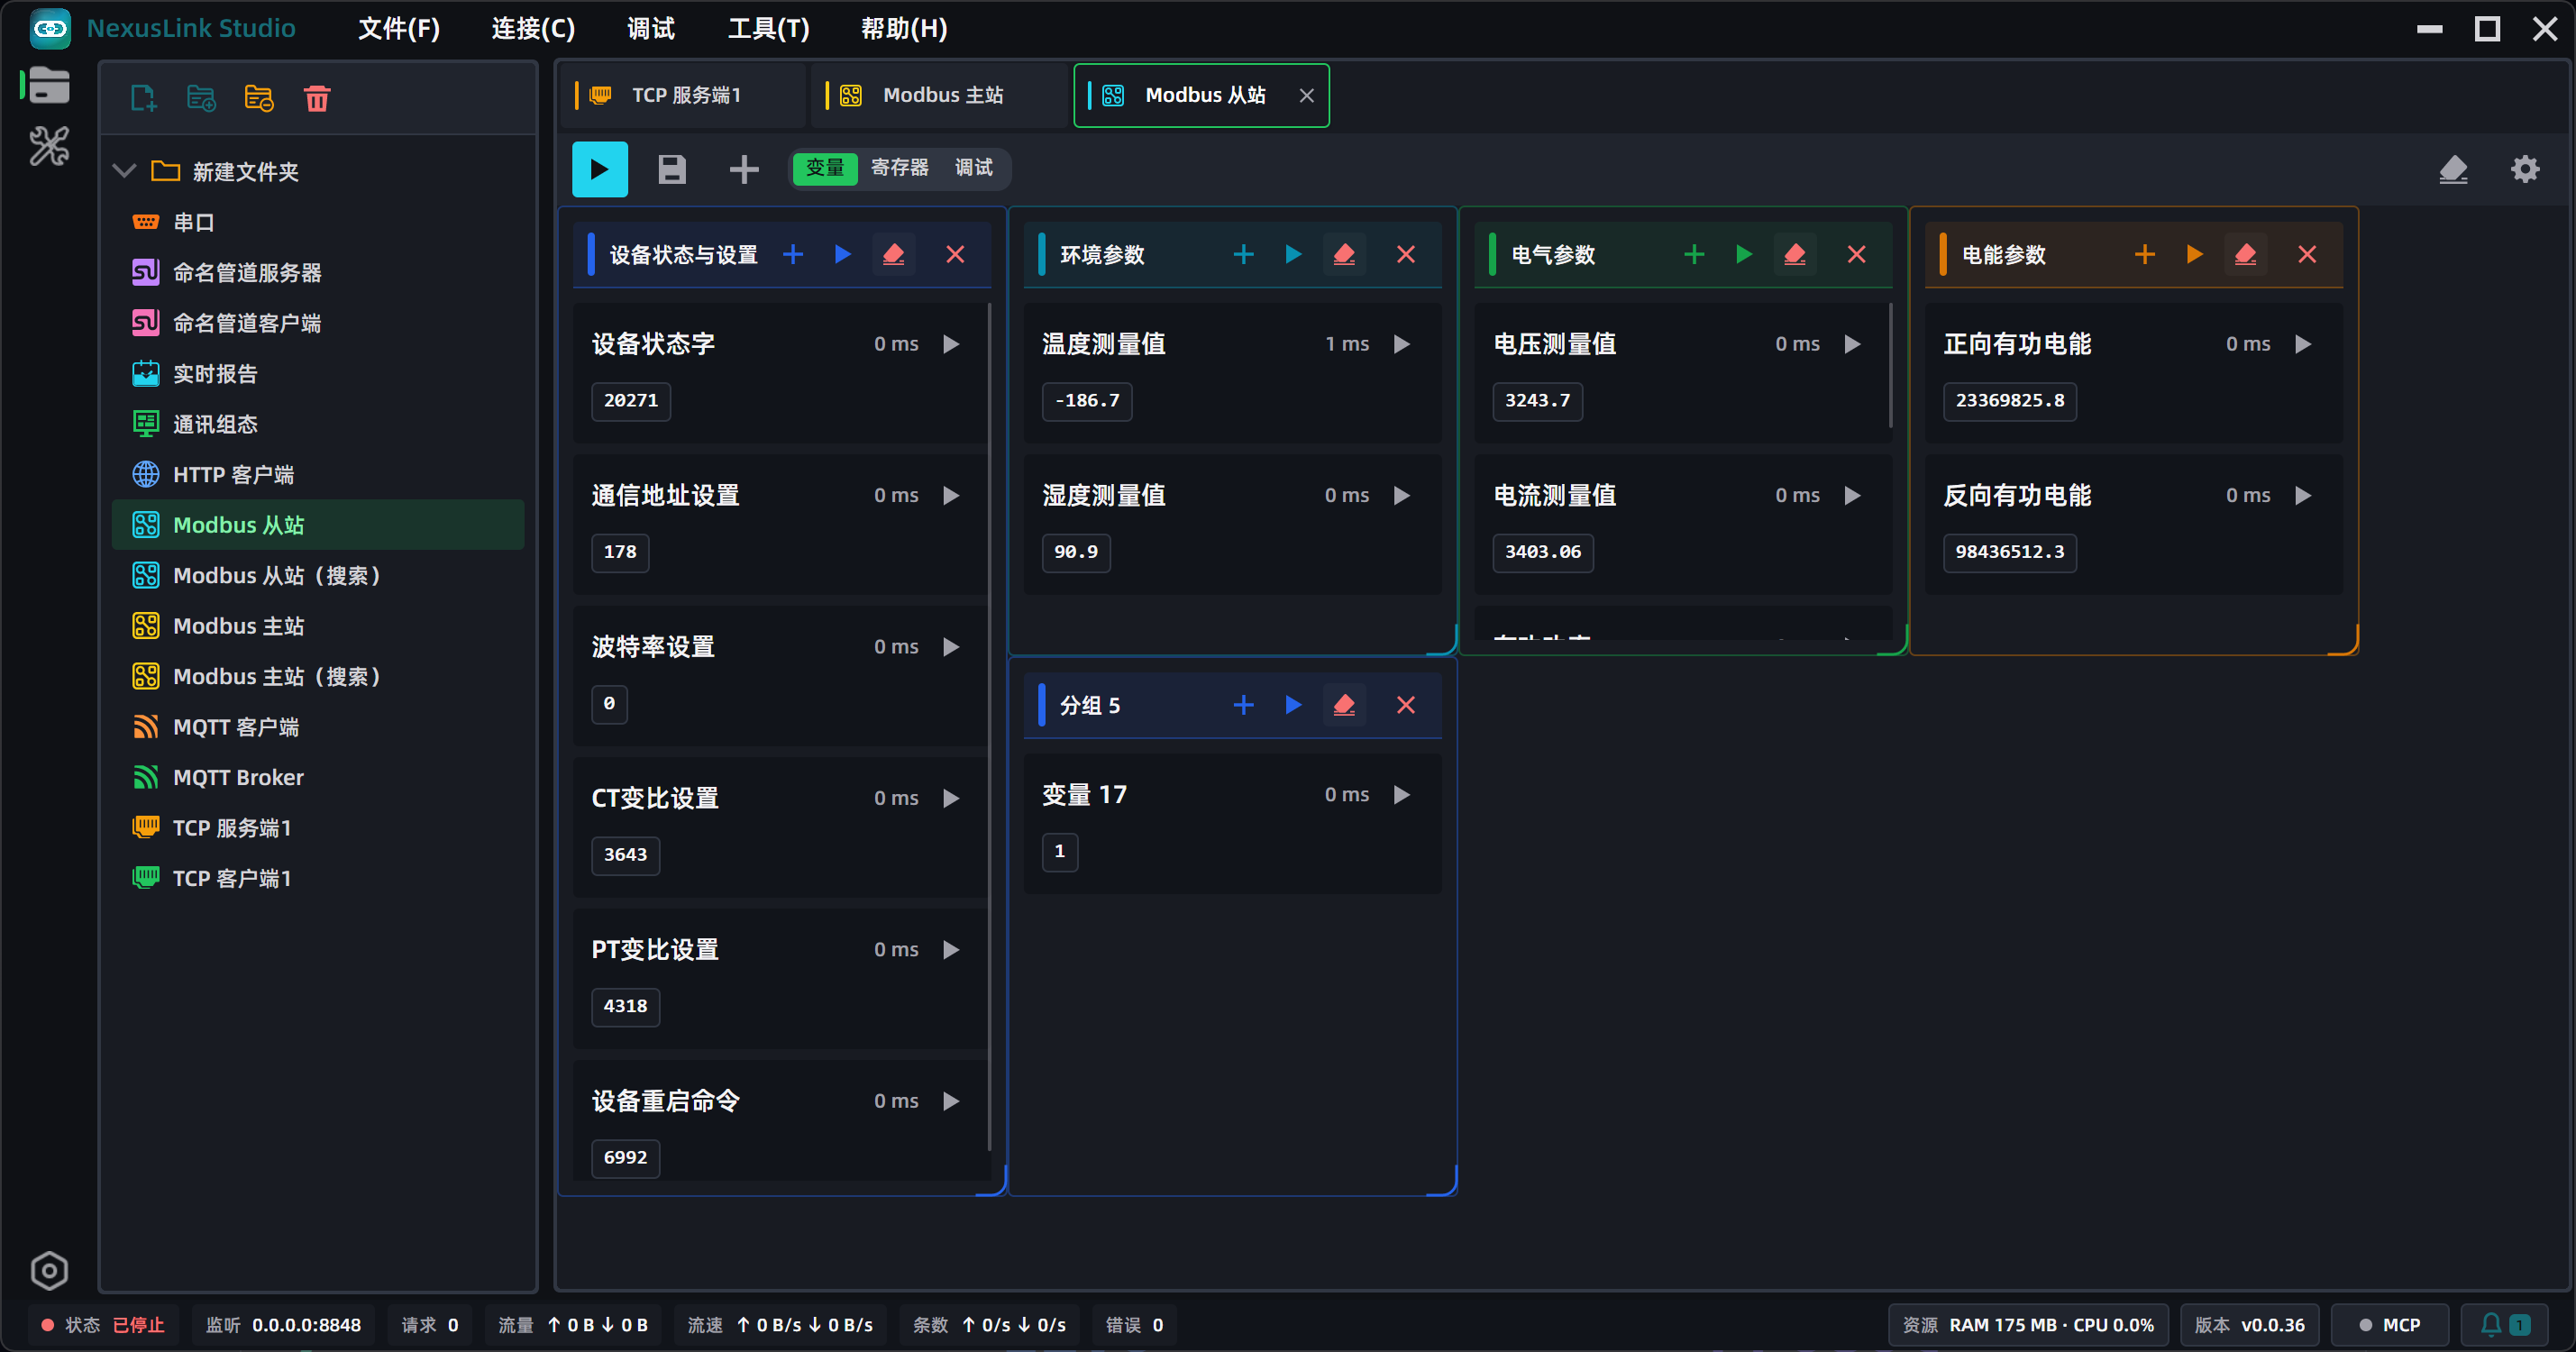2576x1352 pixels.
Task: Clear the 设备状态与设置 group with the eraser
Action: point(894,255)
